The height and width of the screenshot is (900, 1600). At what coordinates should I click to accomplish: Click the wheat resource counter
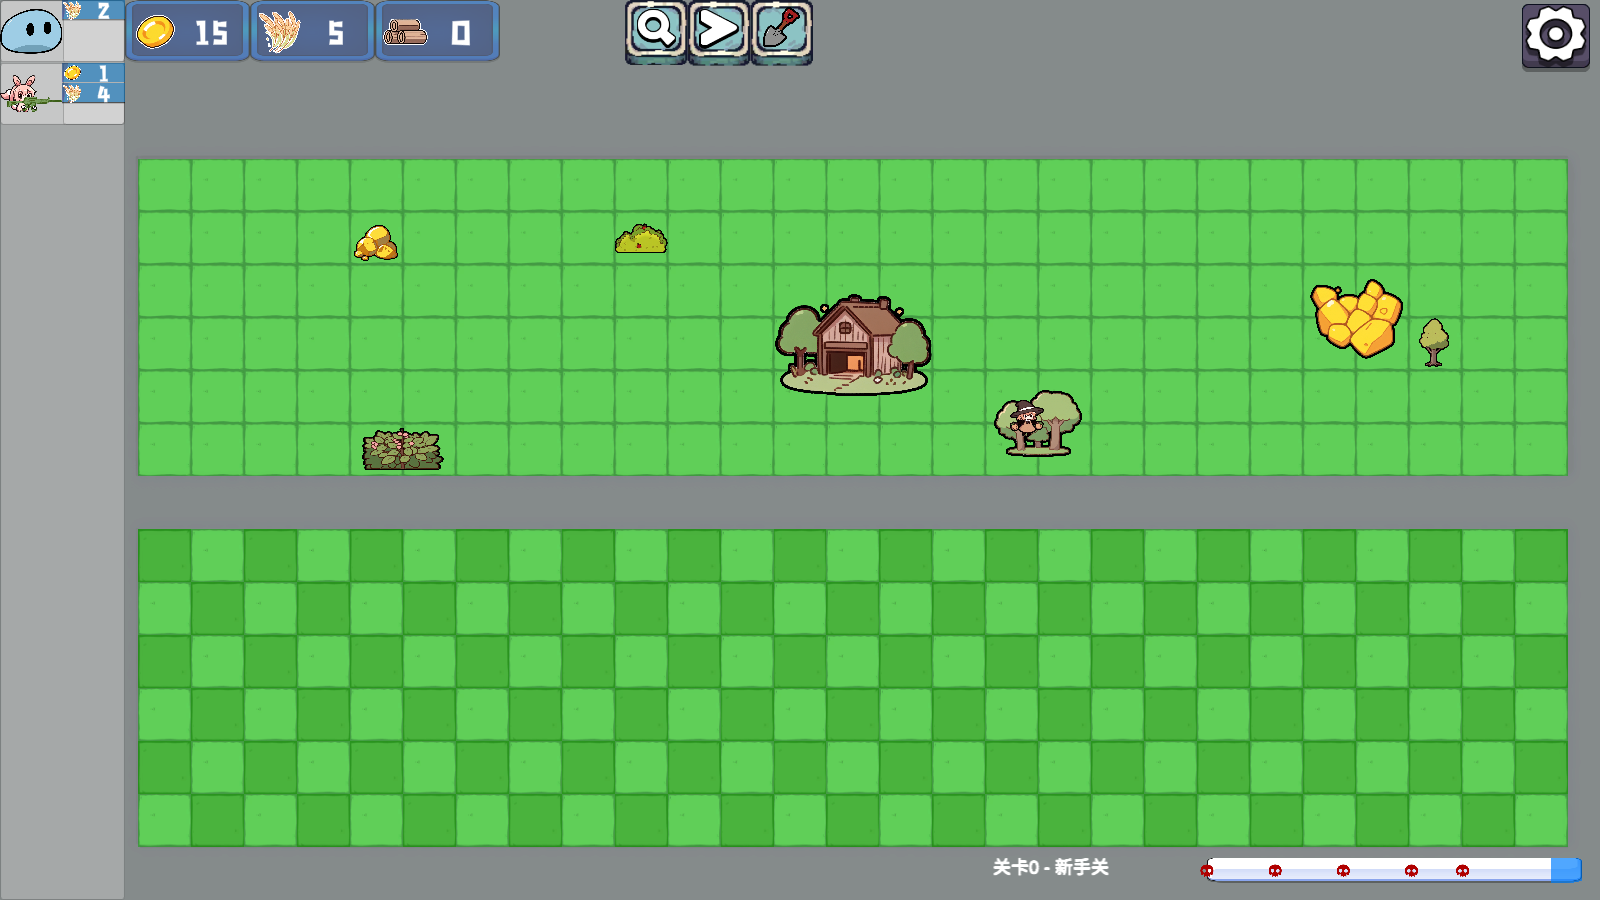311,32
